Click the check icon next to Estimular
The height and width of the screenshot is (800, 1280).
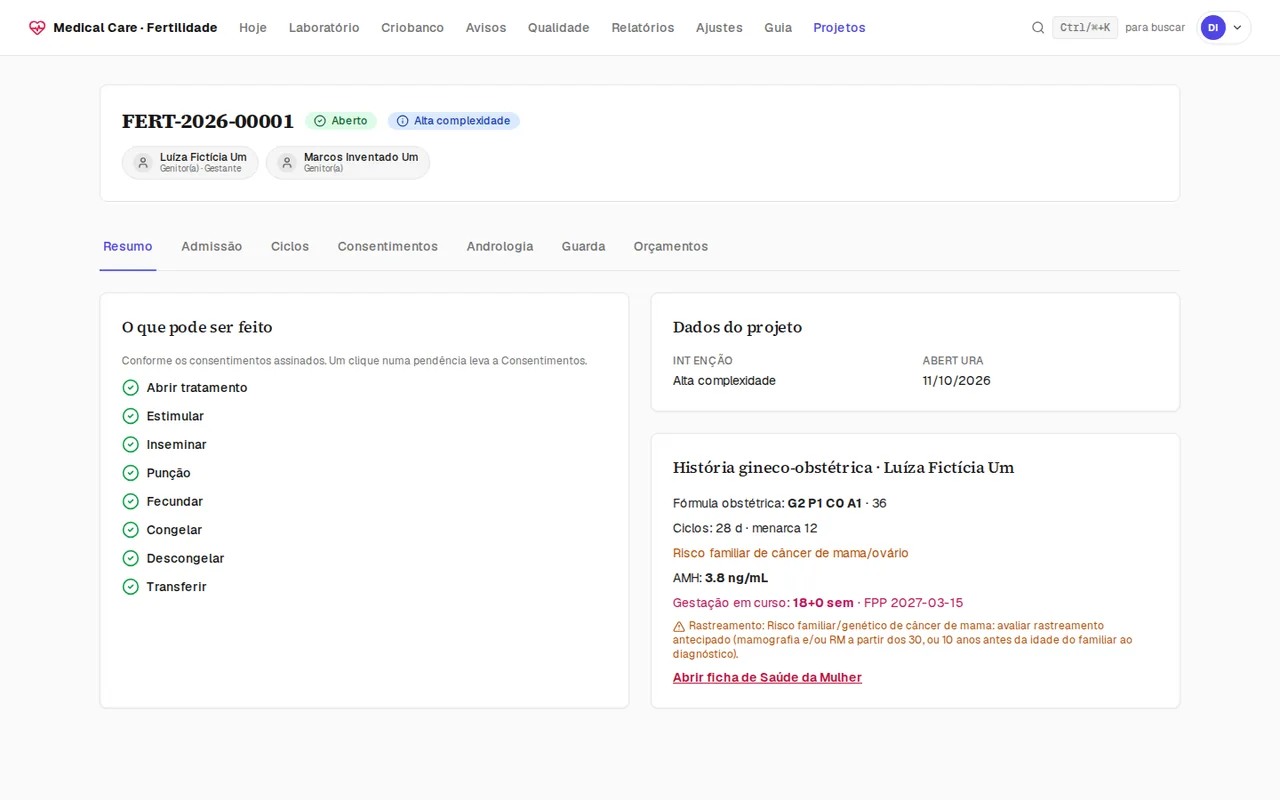tap(130, 416)
